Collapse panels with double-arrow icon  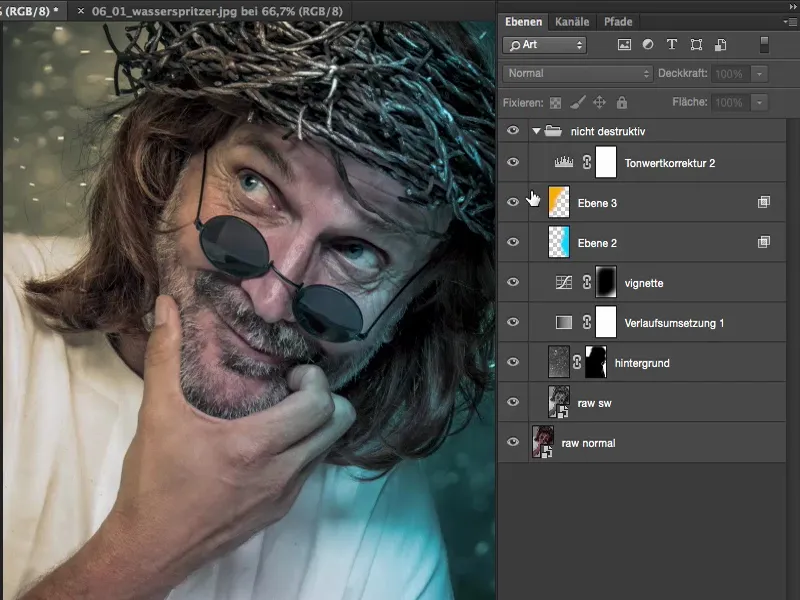792,6
